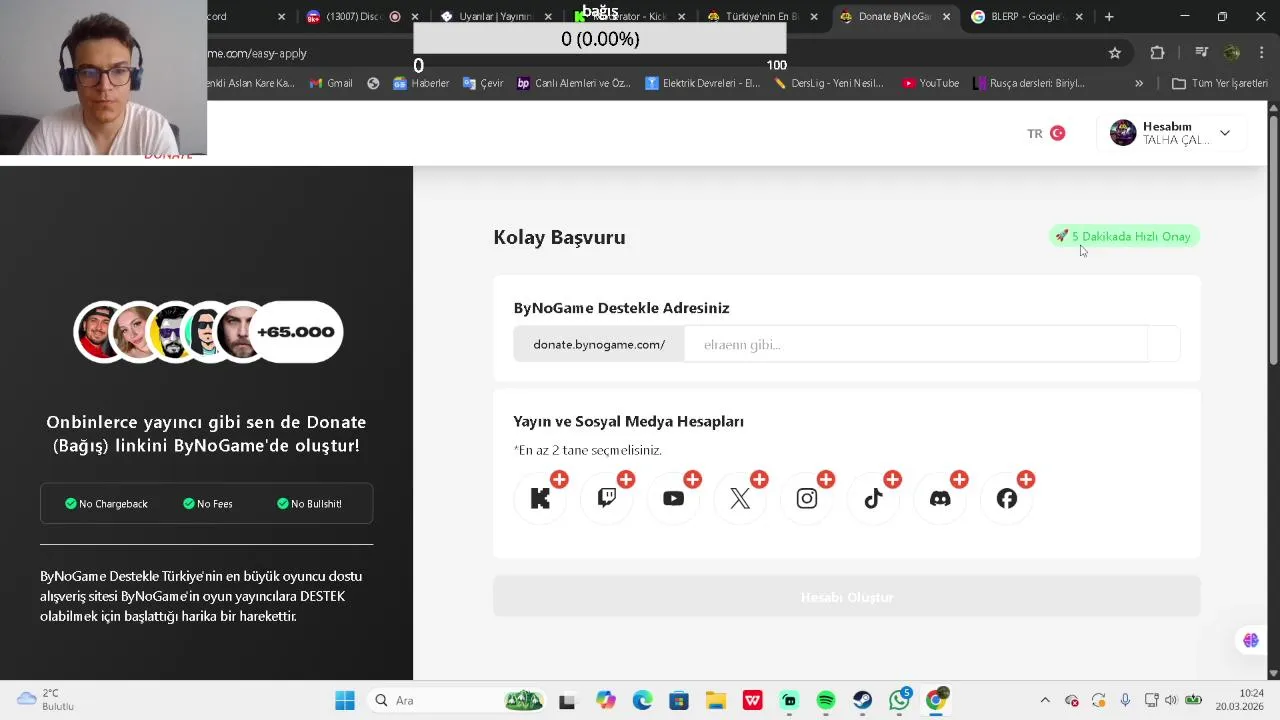
Task: Open the Çevir bookmark
Action: click(483, 83)
